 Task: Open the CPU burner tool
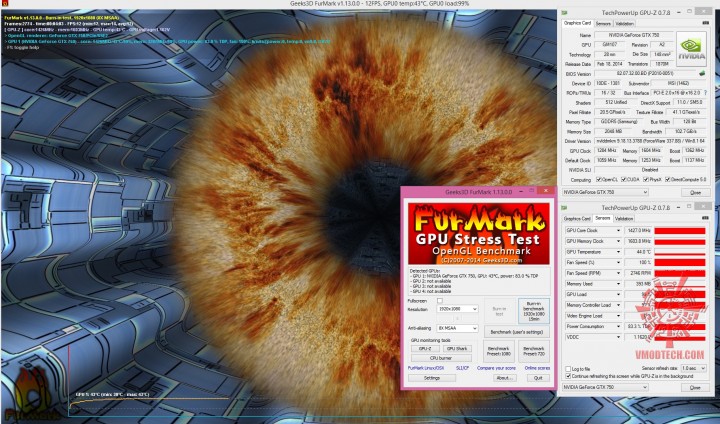[x=441, y=358]
